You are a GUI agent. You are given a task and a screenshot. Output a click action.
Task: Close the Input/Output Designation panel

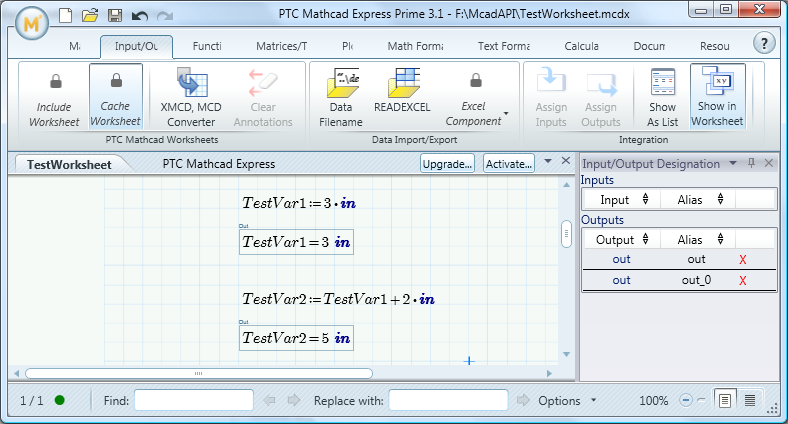pos(768,163)
